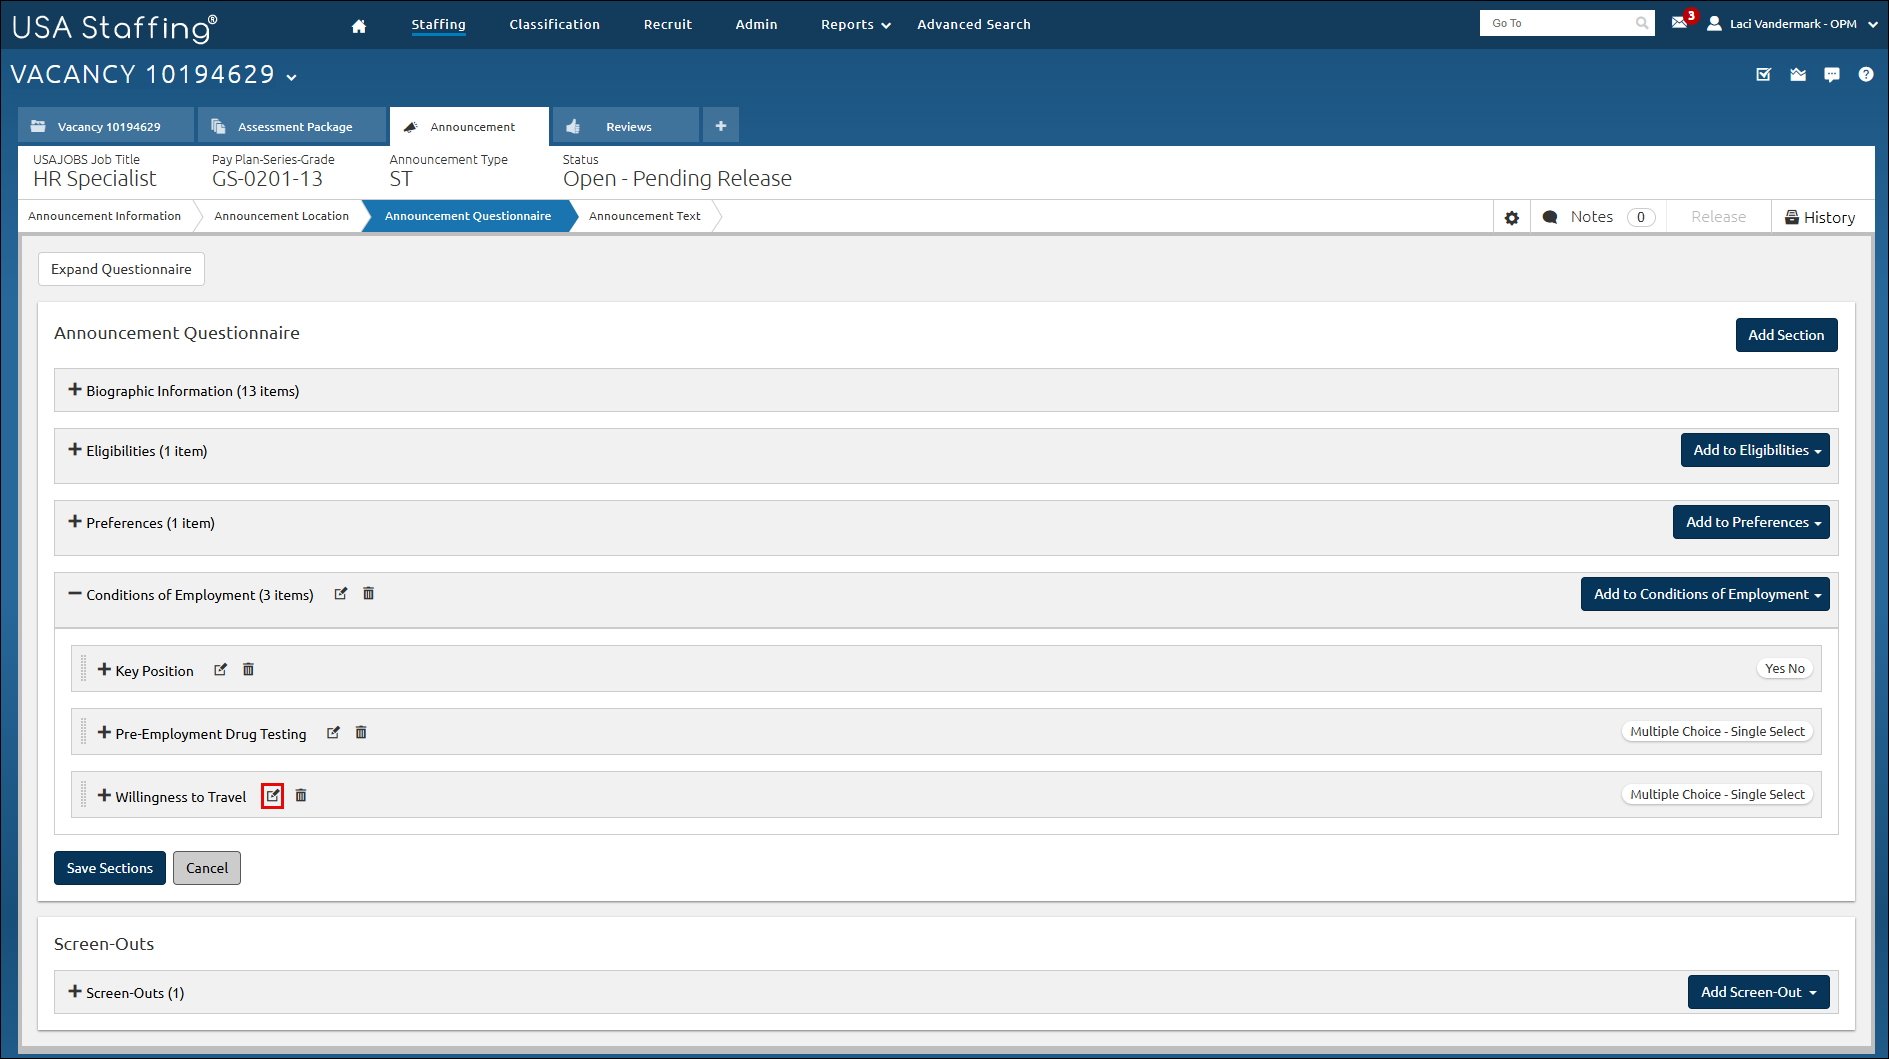The image size is (1889, 1059).
Task: Open the Staffing menu
Action: pos(438,25)
